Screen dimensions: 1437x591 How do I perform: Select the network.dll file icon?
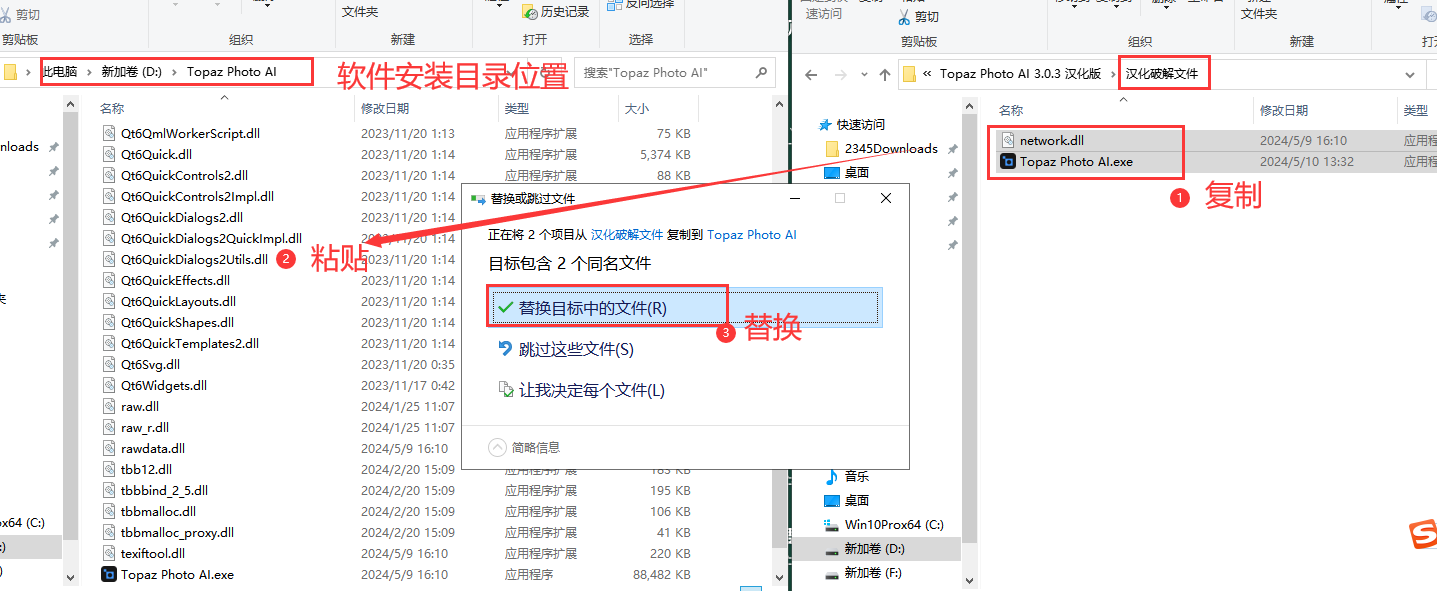point(1008,140)
